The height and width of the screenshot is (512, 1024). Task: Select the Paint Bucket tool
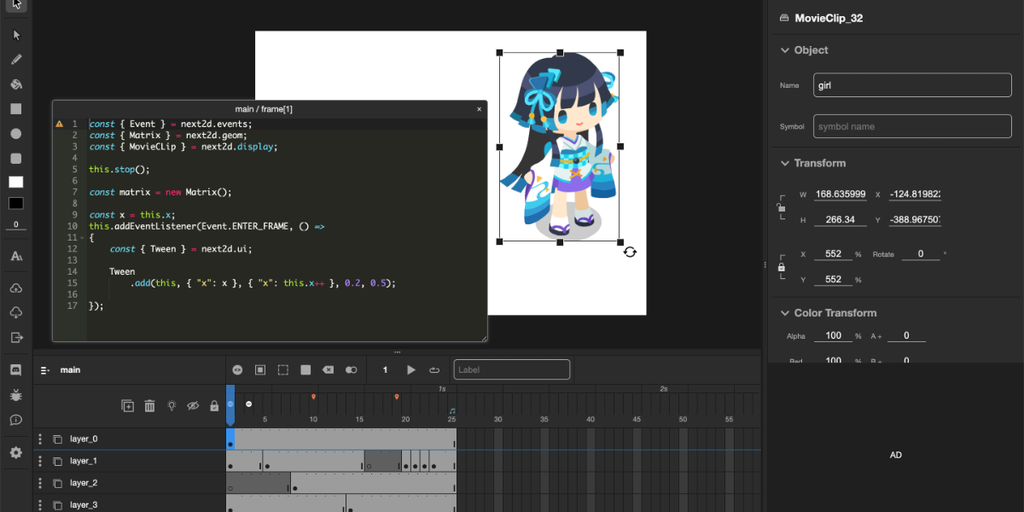pos(16,84)
